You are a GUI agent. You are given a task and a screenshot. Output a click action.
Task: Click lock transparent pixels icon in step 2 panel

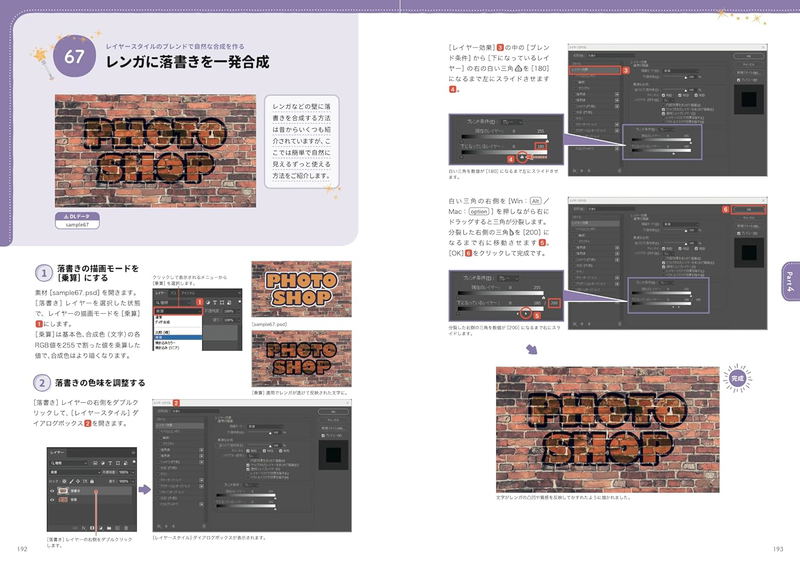64,481
